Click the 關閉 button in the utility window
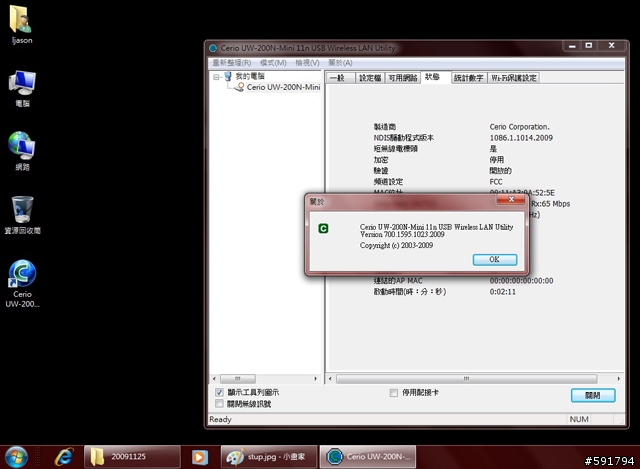Image resolution: width=640 pixels, height=469 pixels. tap(593, 395)
